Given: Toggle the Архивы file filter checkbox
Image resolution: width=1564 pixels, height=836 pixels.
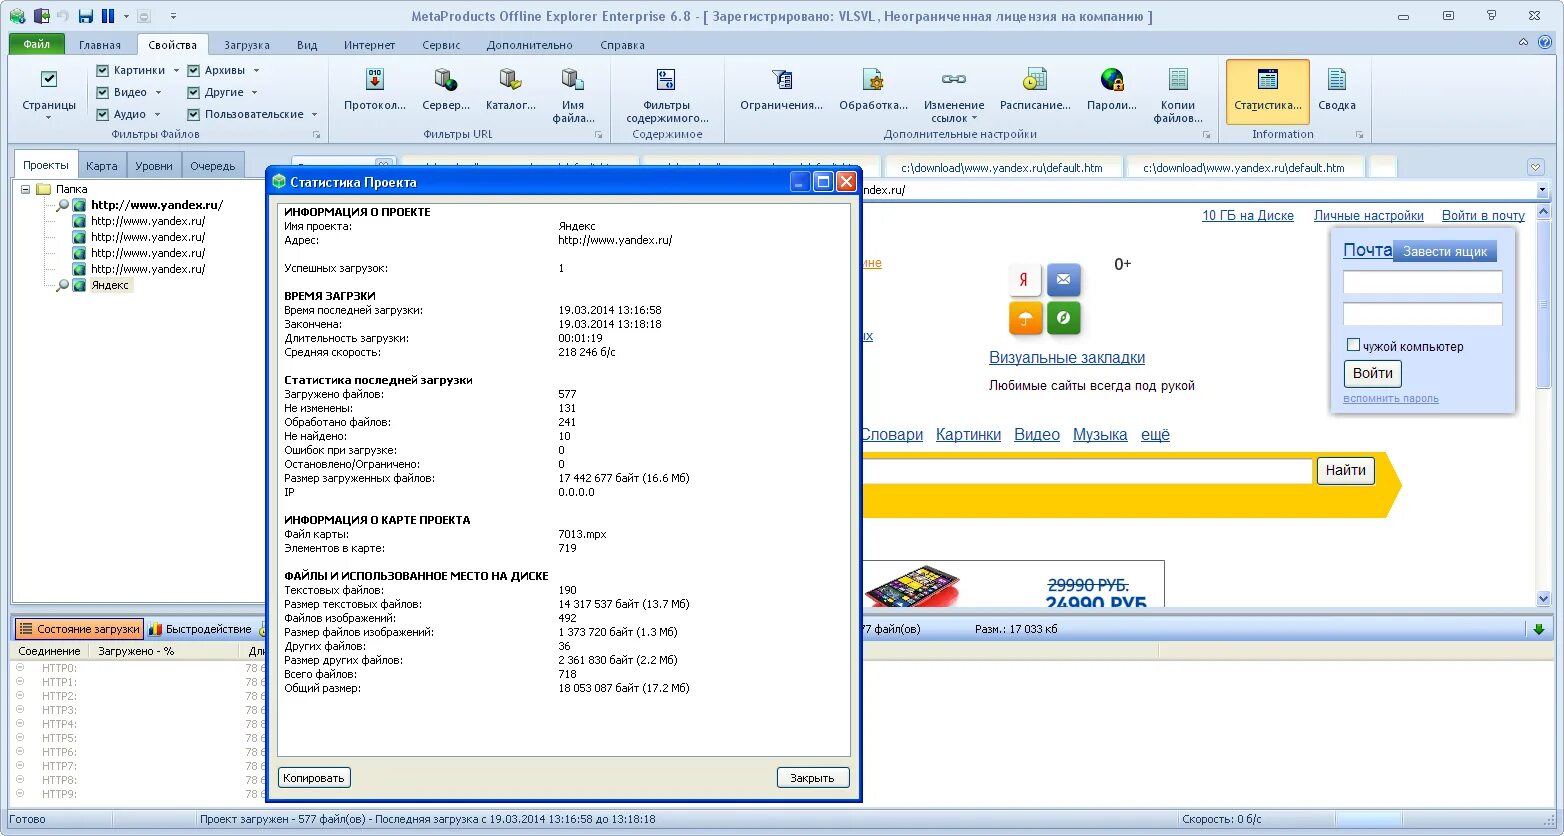Looking at the screenshot, I should 193,70.
